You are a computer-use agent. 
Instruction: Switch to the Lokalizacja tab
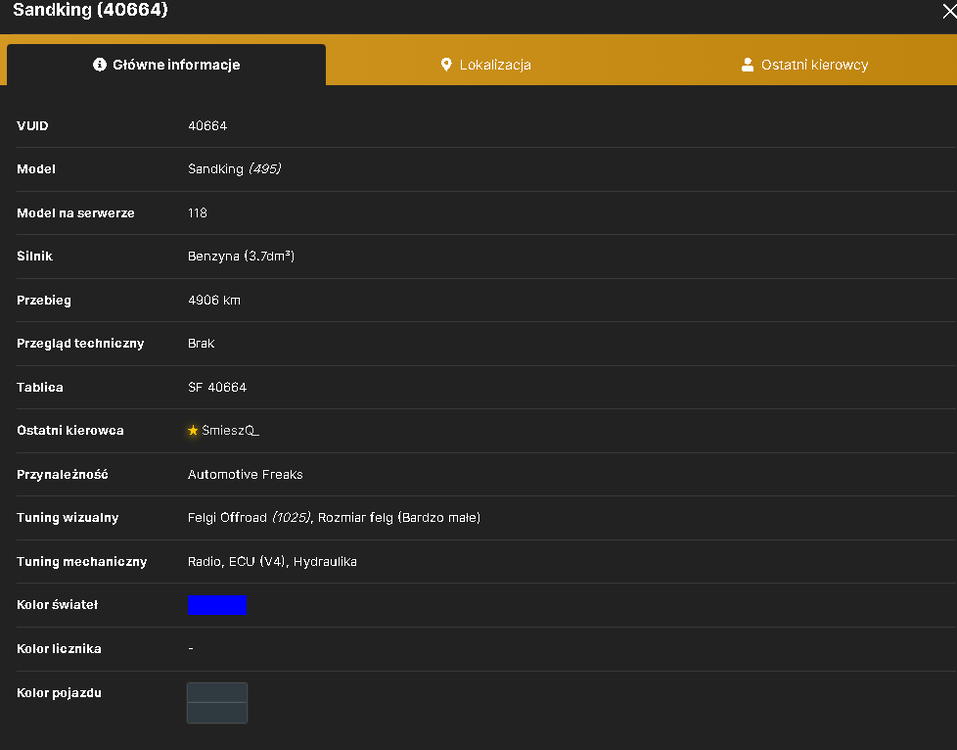point(486,65)
